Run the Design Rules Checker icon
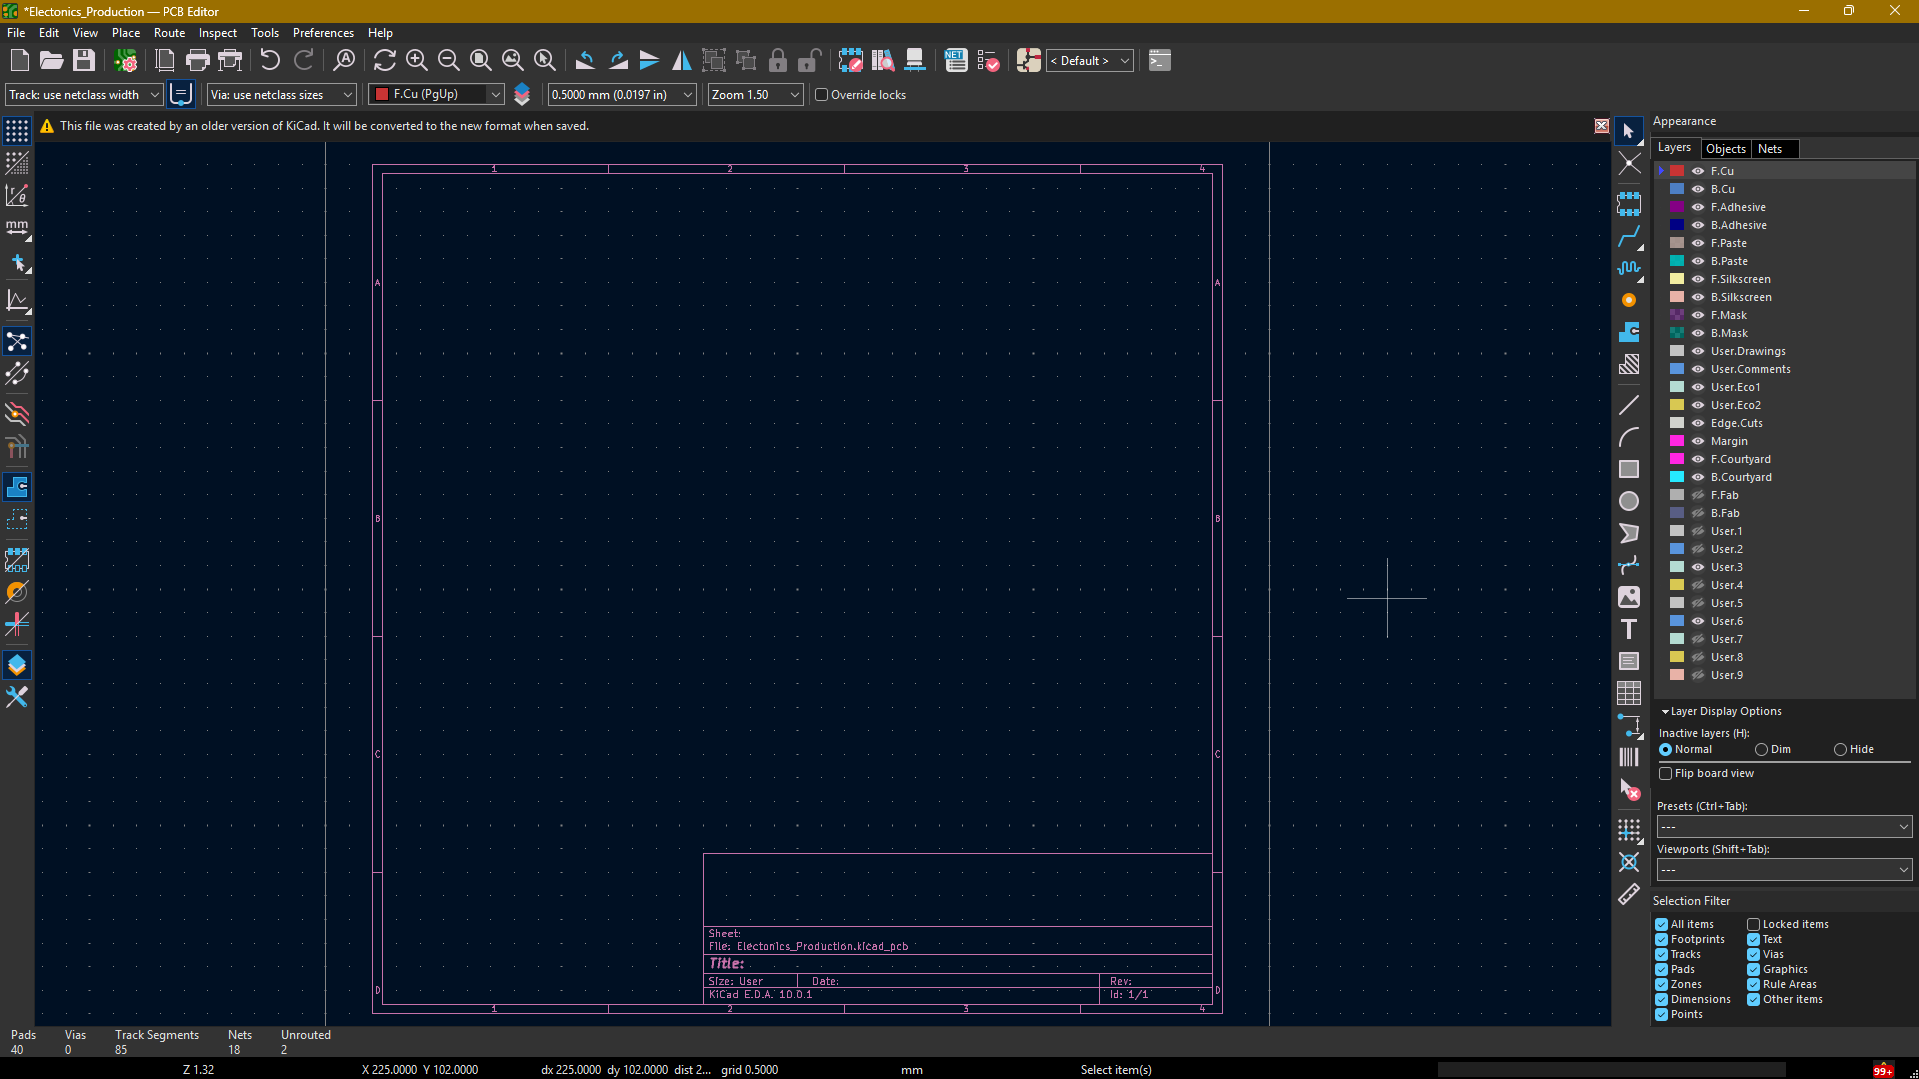This screenshot has width=1919, height=1079. point(988,61)
